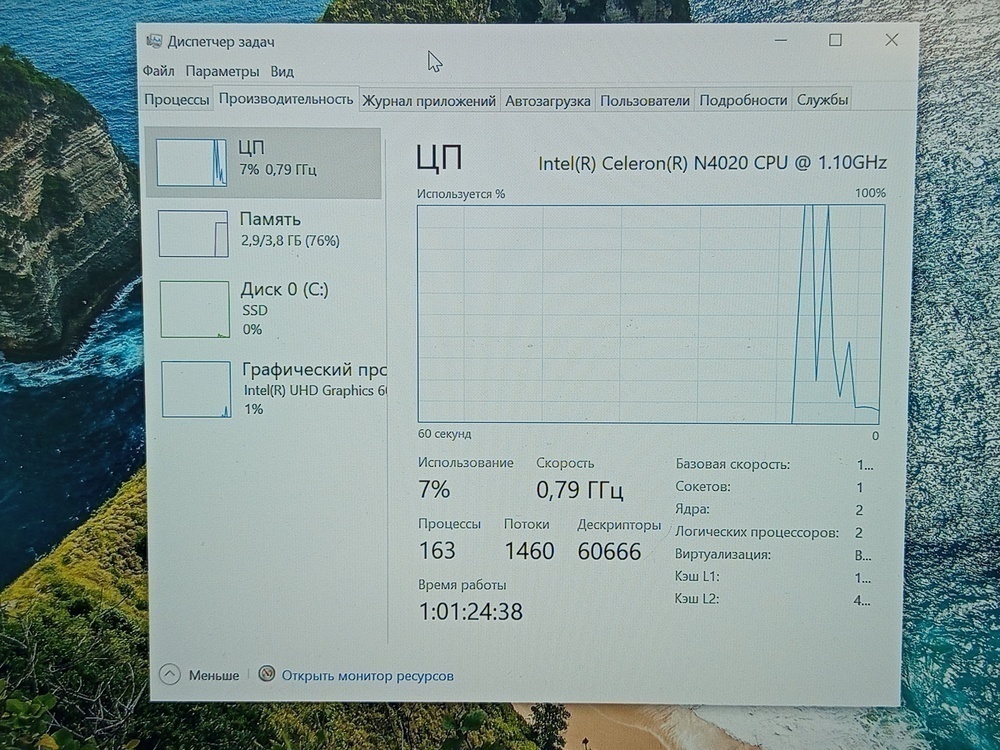1000x750 pixels.
Task: Open the Файл menu
Action: [x=158, y=71]
